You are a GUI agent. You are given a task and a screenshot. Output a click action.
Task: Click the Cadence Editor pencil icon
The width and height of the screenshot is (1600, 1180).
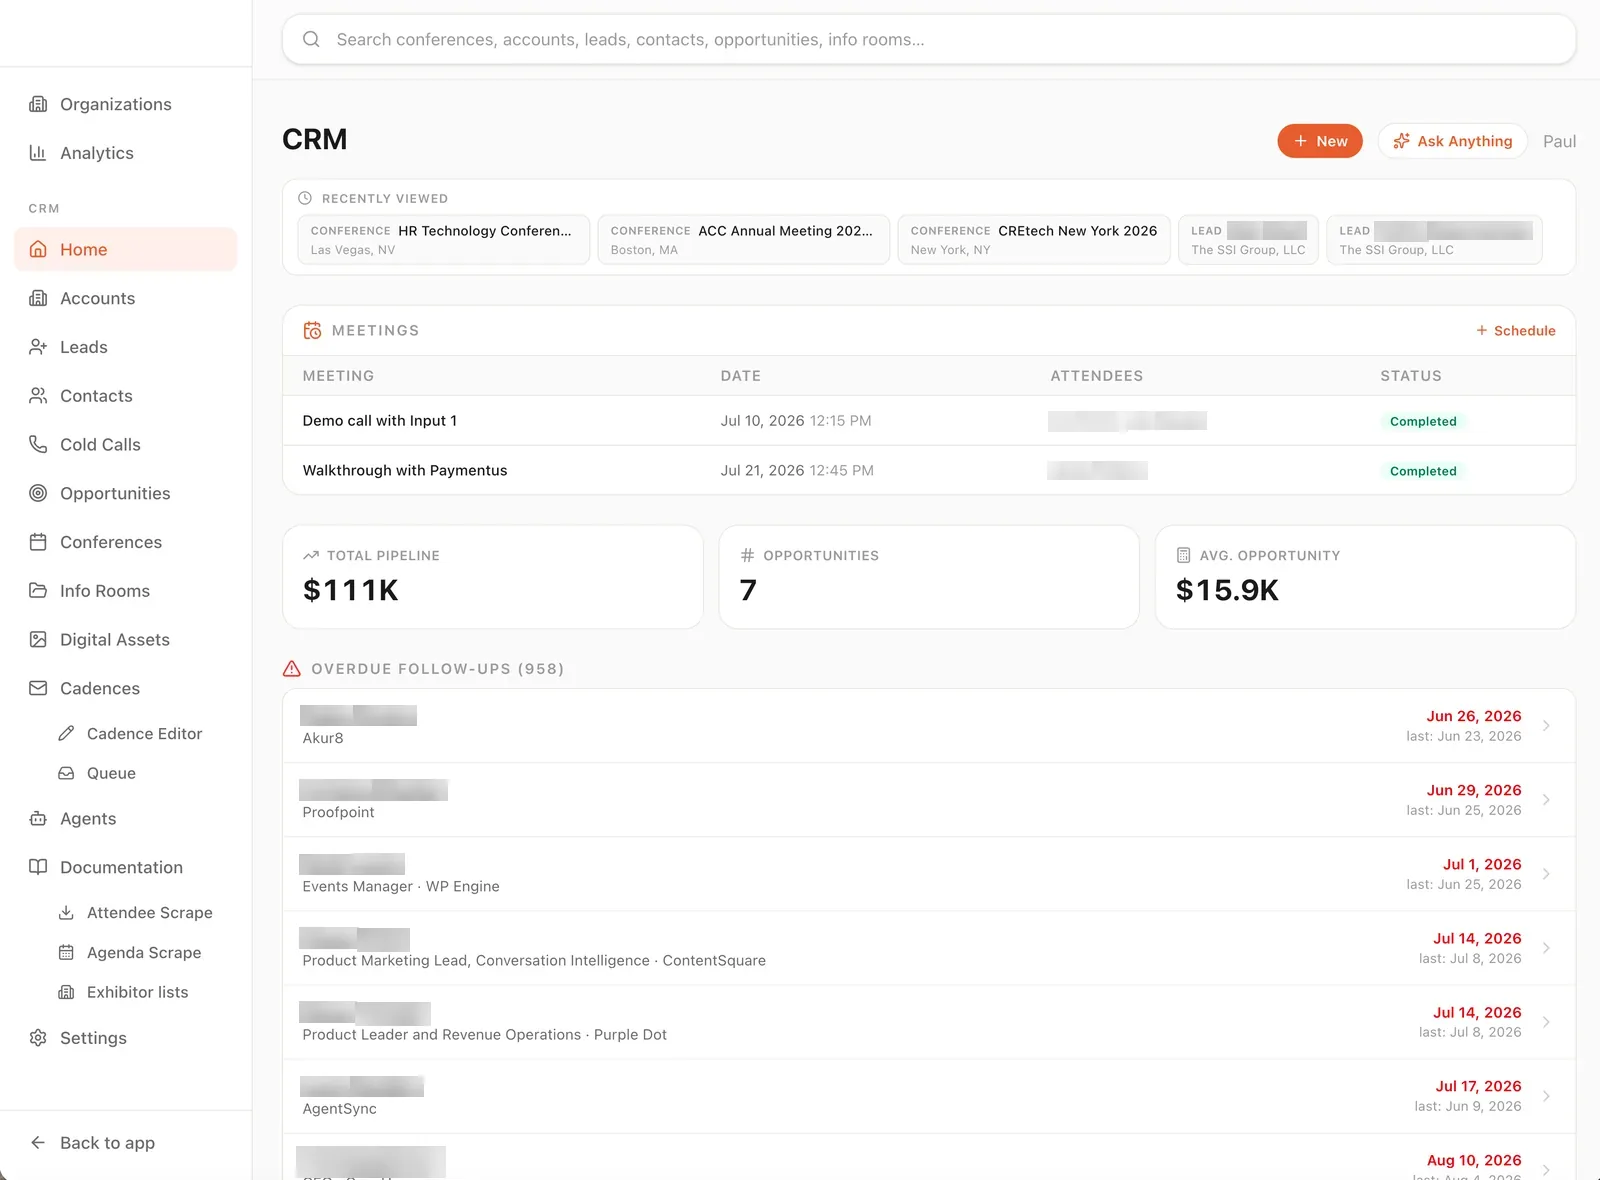pyautogui.click(x=66, y=734)
